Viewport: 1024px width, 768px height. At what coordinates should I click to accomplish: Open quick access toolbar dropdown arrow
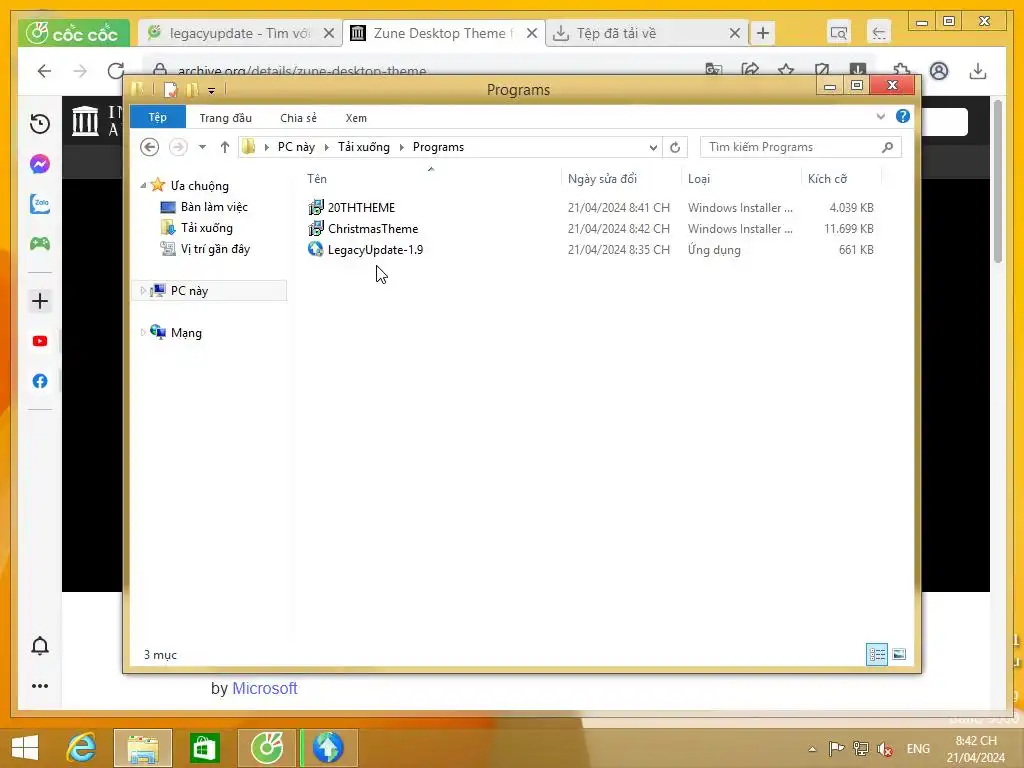pos(212,91)
